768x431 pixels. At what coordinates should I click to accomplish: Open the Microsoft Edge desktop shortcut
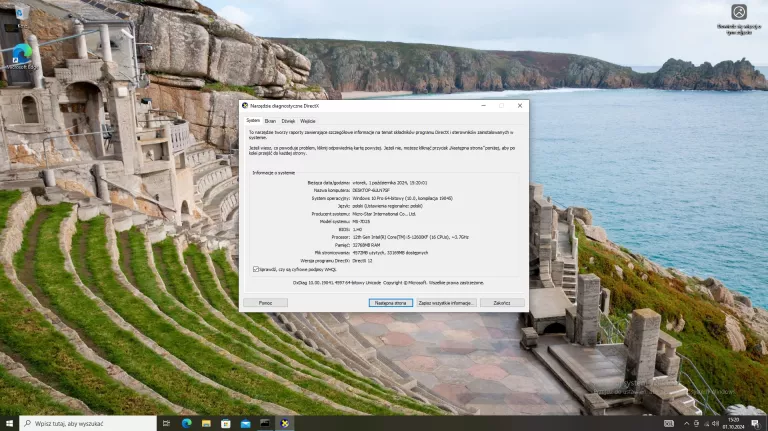coord(21,56)
